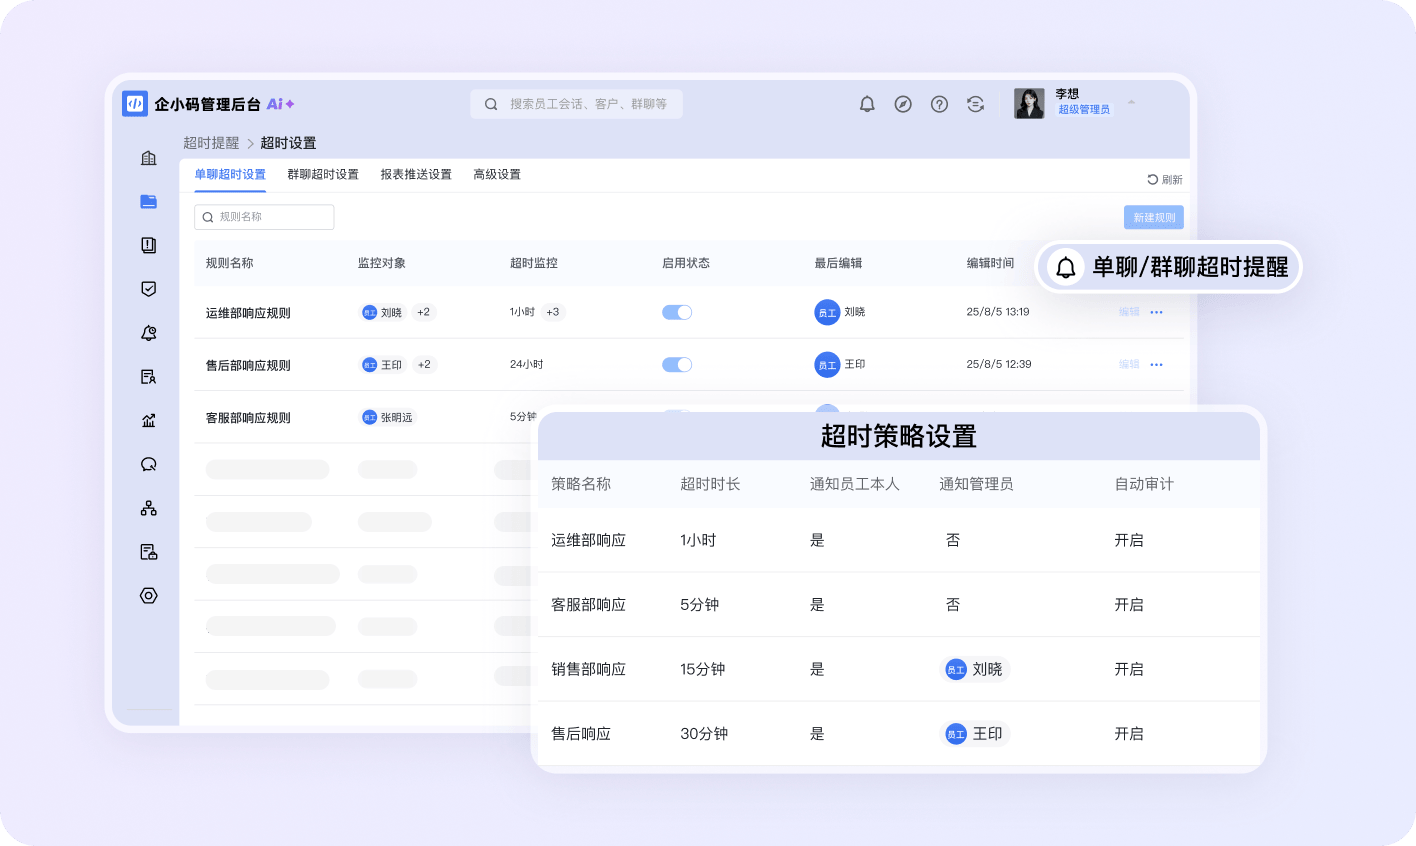Click the 刷新 refresh button

tap(1165, 180)
